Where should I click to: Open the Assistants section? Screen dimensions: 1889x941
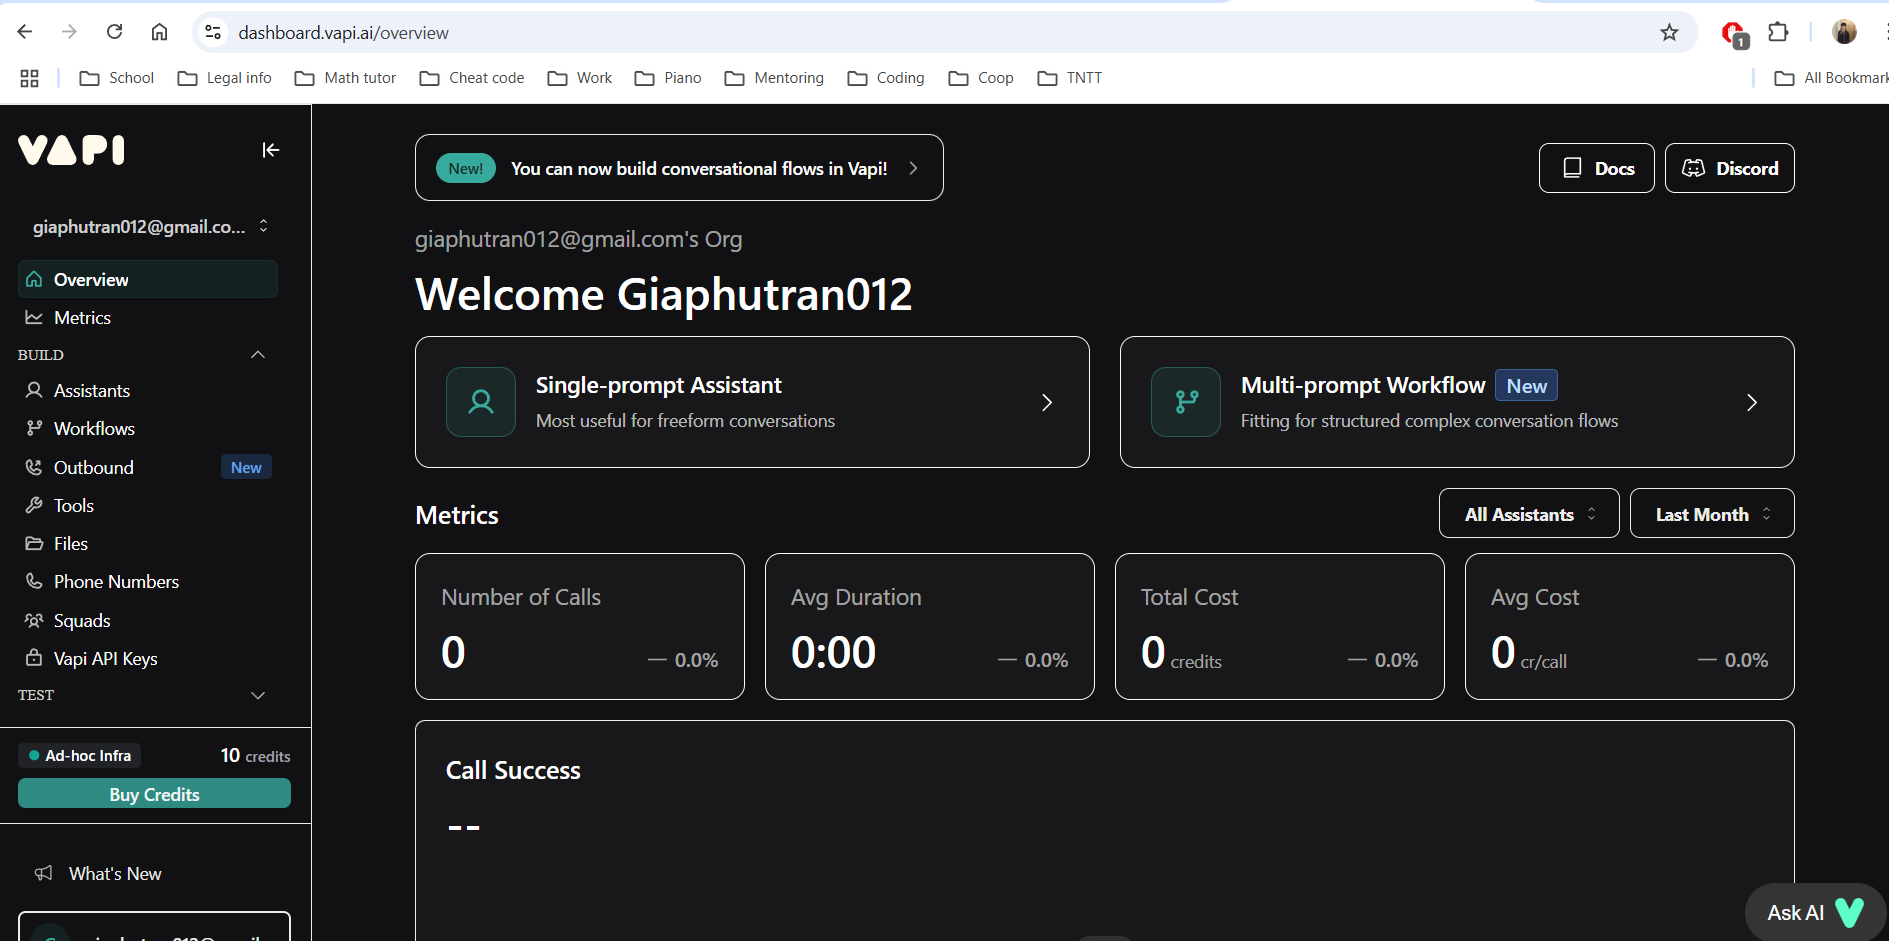148,391
